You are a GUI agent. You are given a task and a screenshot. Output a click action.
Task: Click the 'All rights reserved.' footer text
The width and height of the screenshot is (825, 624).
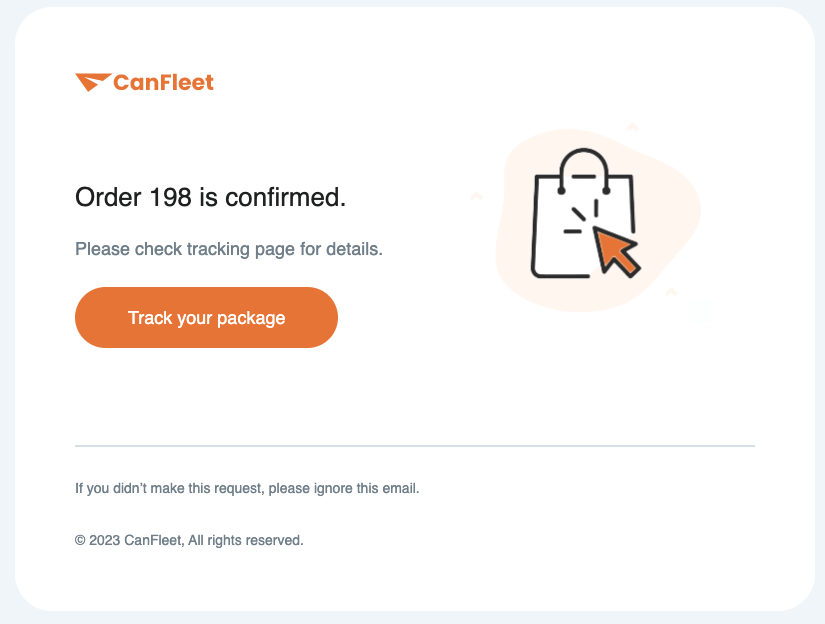click(246, 540)
